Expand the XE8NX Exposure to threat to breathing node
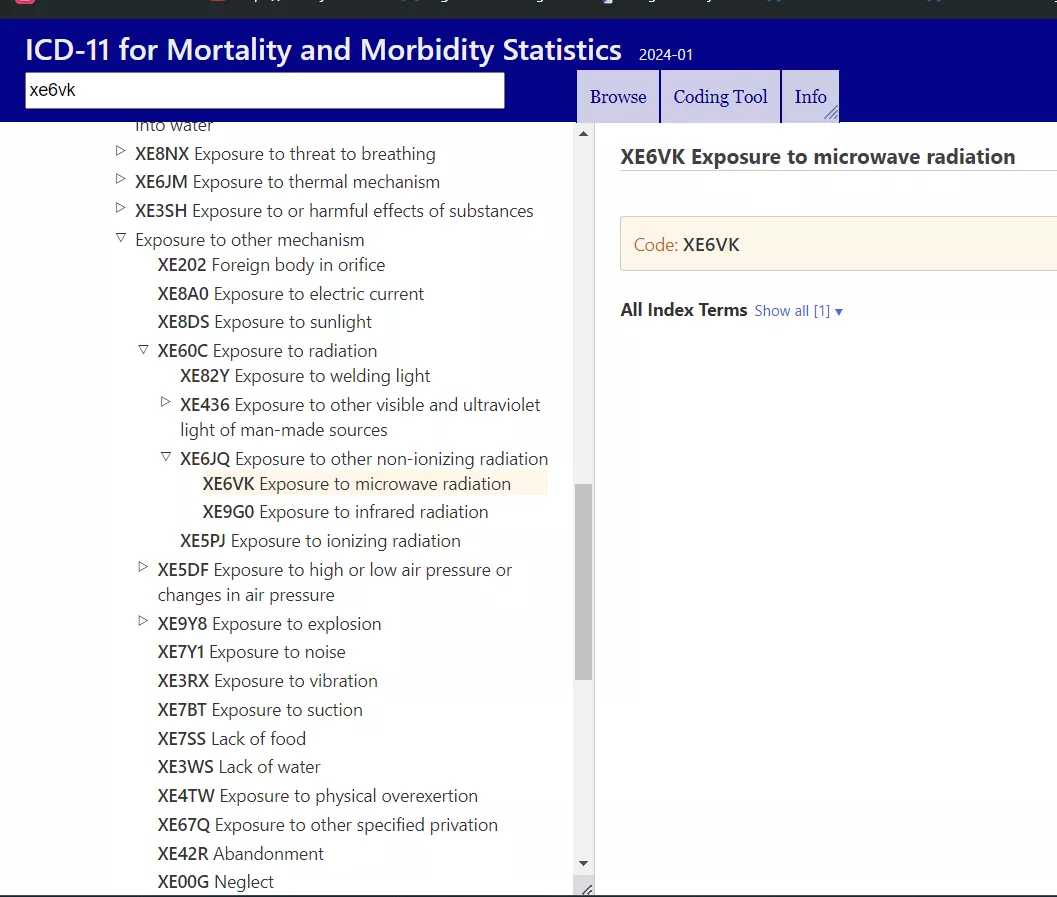 tap(121, 152)
